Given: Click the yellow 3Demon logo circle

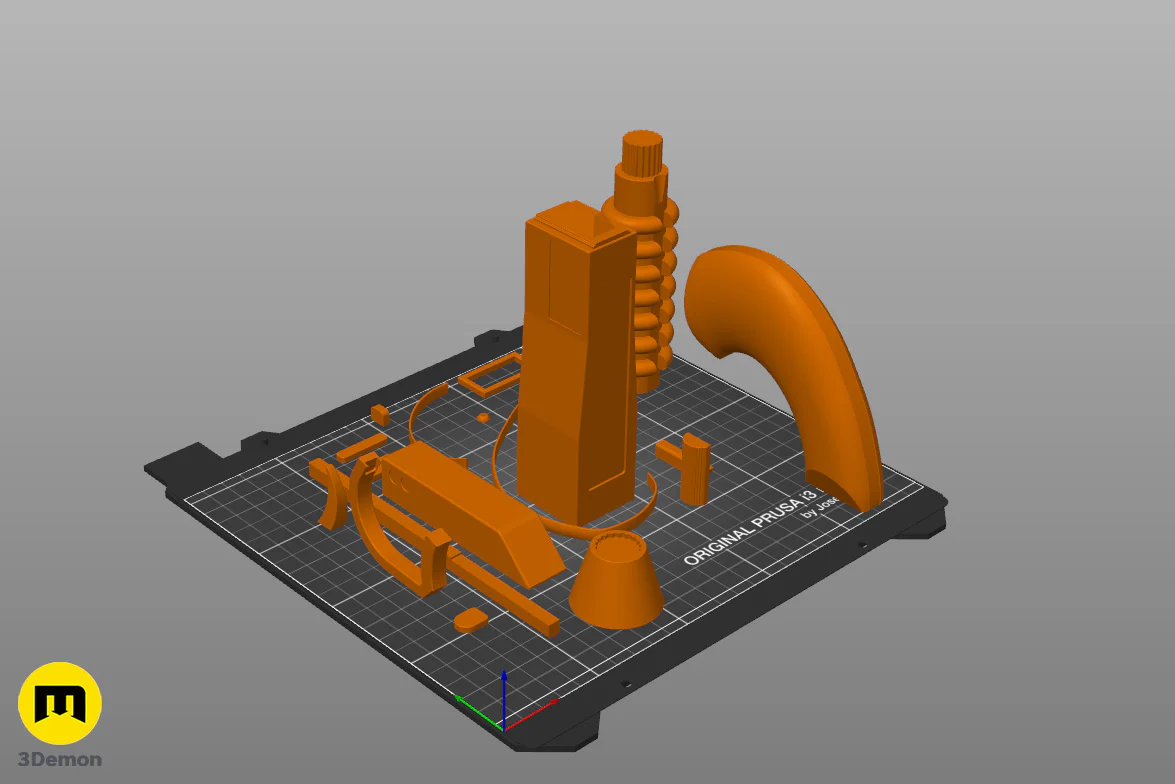Looking at the screenshot, I should click(60, 703).
